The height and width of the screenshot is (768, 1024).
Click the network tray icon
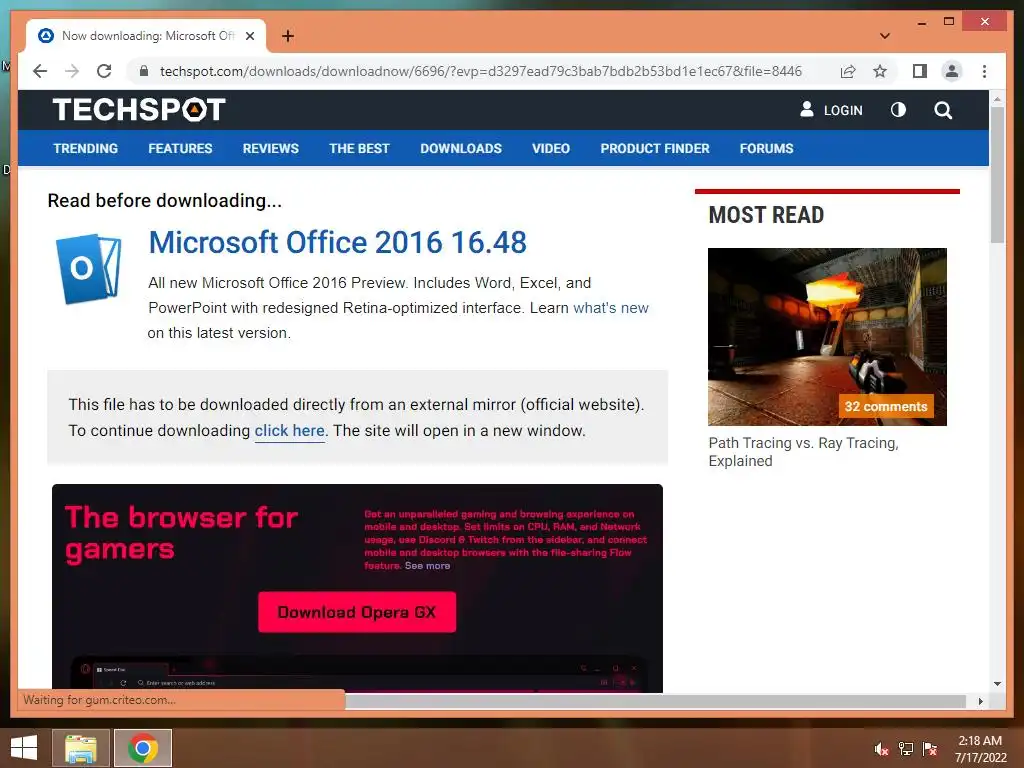[x=906, y=749]
